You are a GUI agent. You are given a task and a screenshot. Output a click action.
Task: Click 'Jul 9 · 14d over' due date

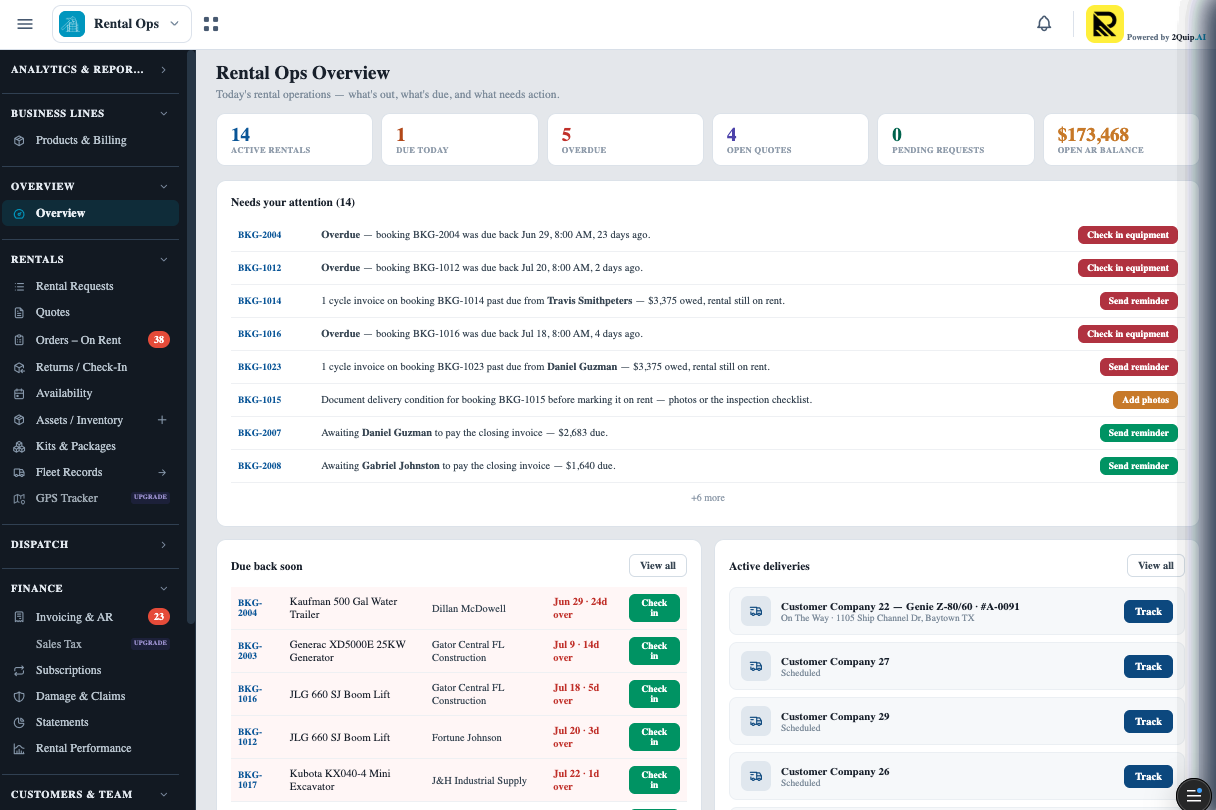tap(576, 651)
